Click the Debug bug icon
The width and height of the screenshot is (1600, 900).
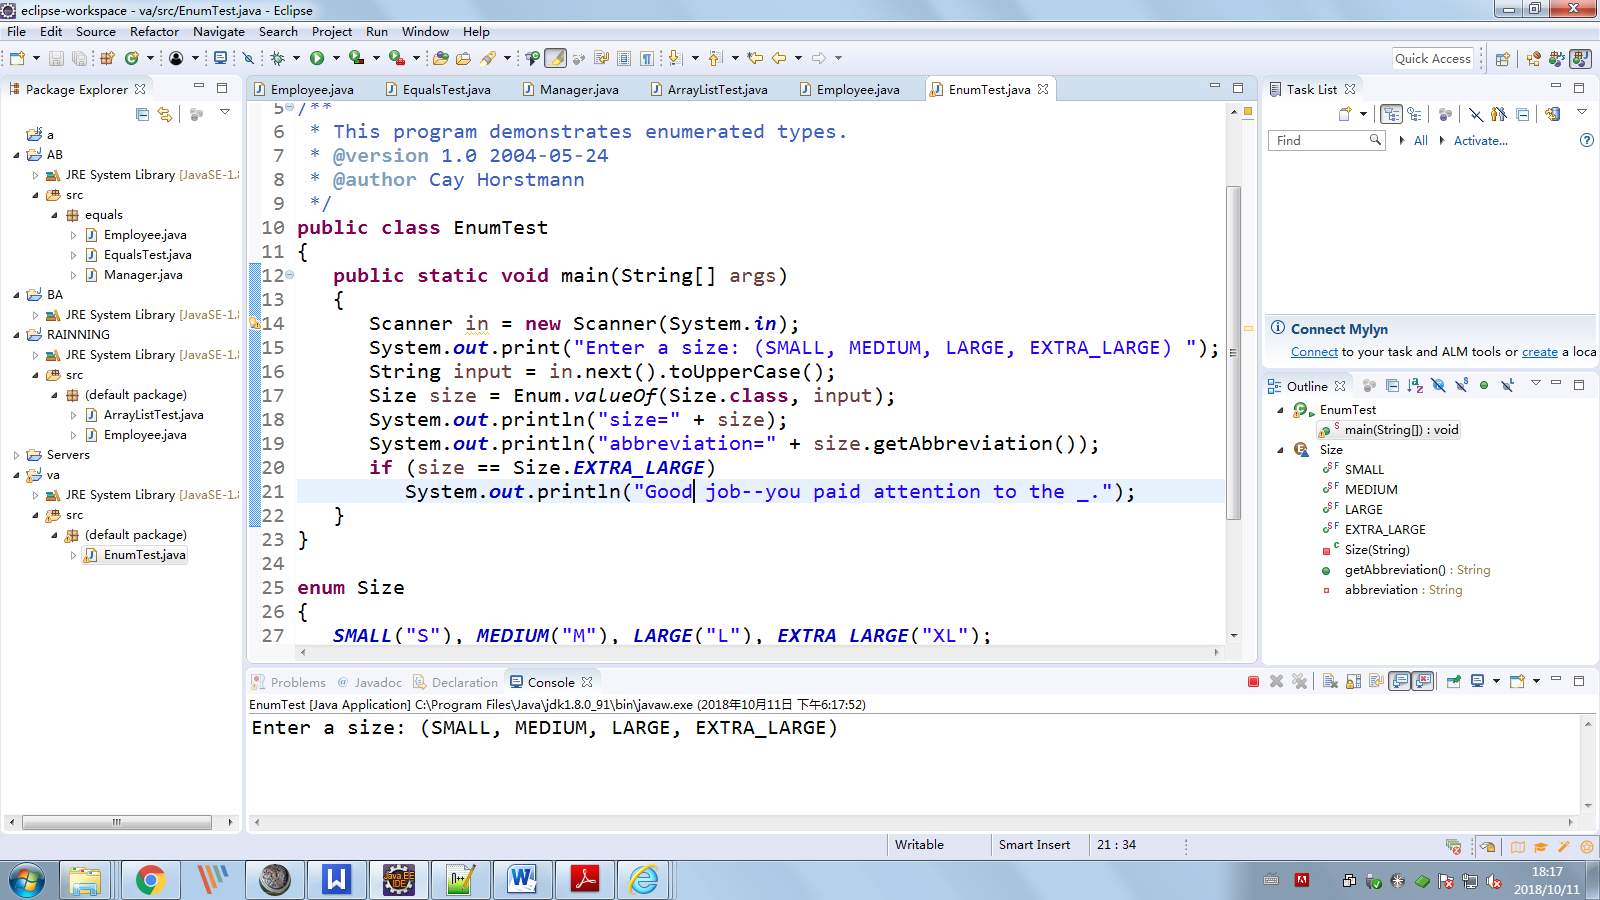click(277, 58)
